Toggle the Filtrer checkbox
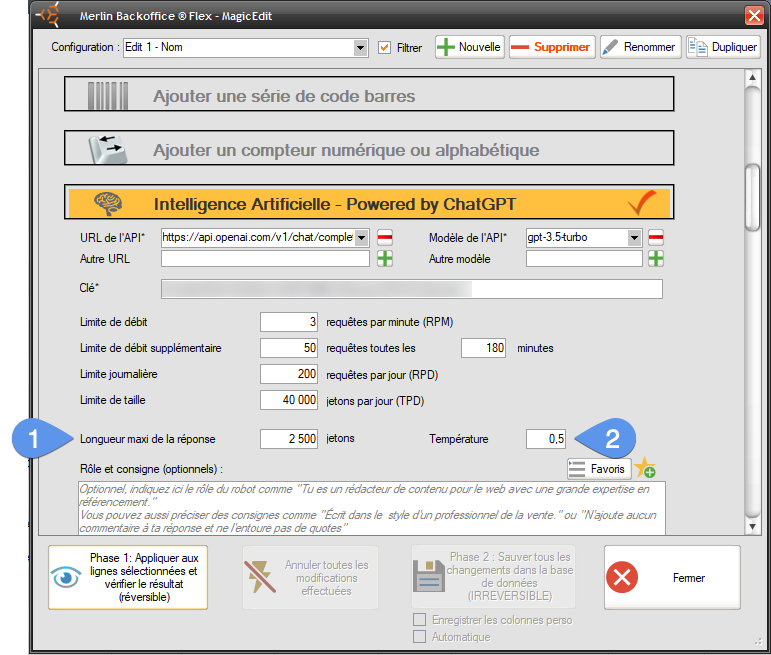 click(384, 48)
